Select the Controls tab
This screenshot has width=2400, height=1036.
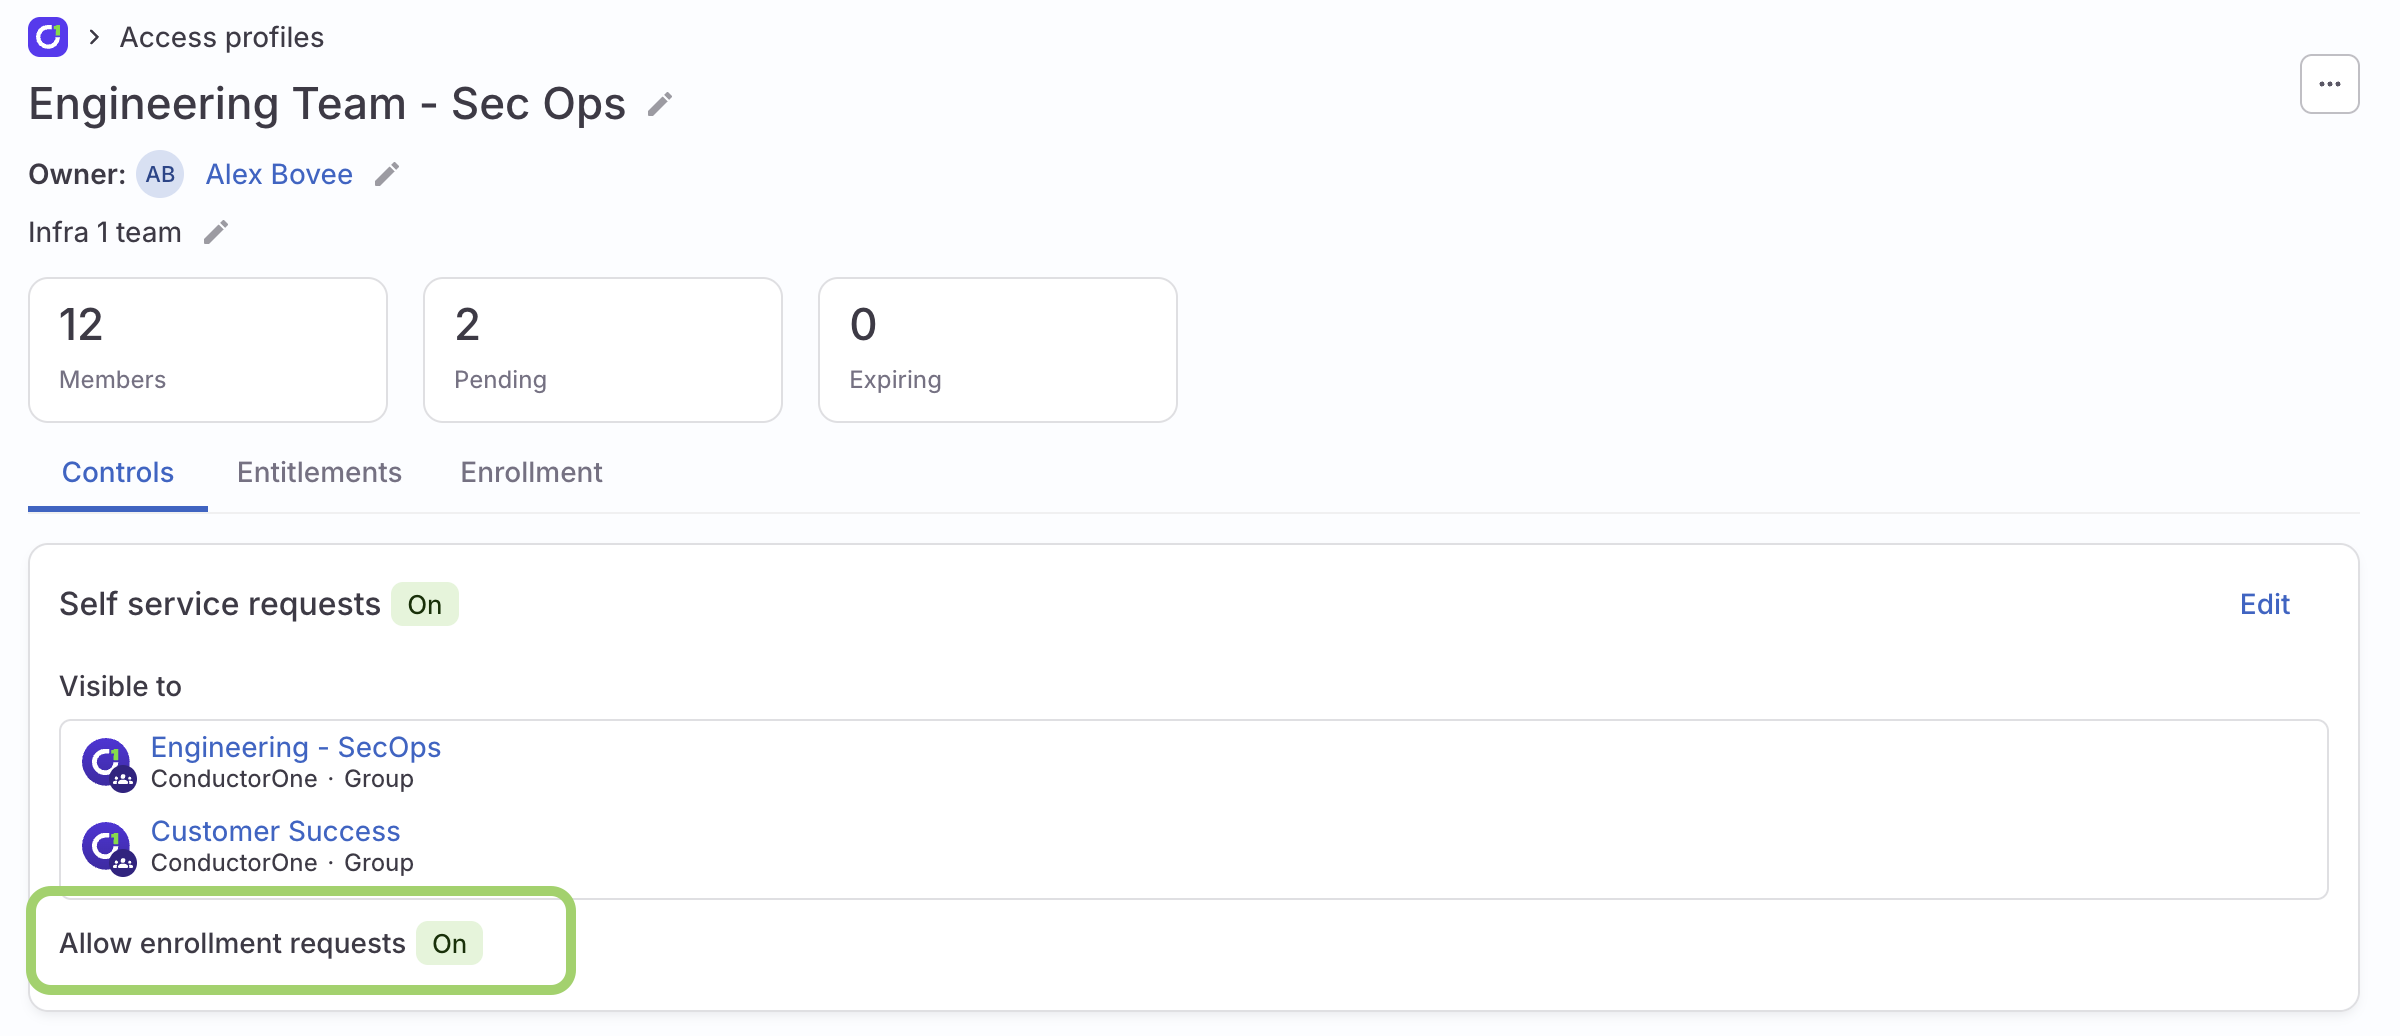117,472
